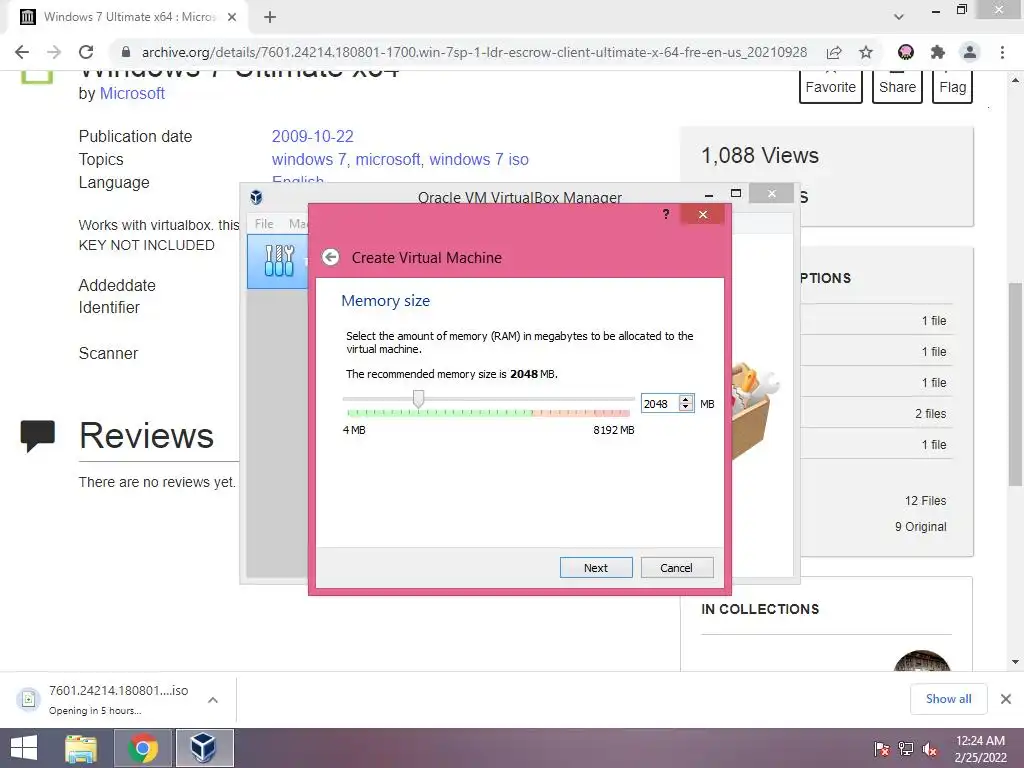Open the 2009-10-22 publication date link
1024x768 pixels.
pos(313,136)
